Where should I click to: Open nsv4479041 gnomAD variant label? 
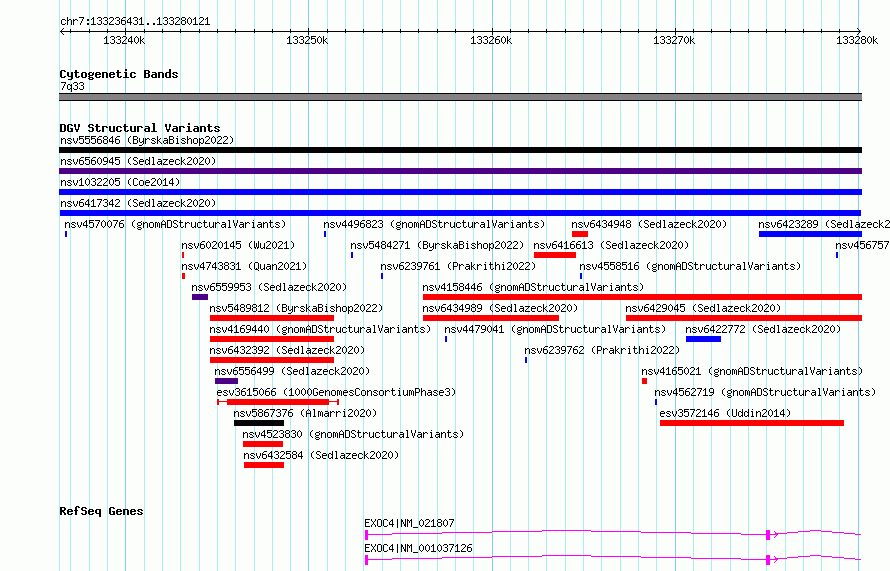pos(555,329)
